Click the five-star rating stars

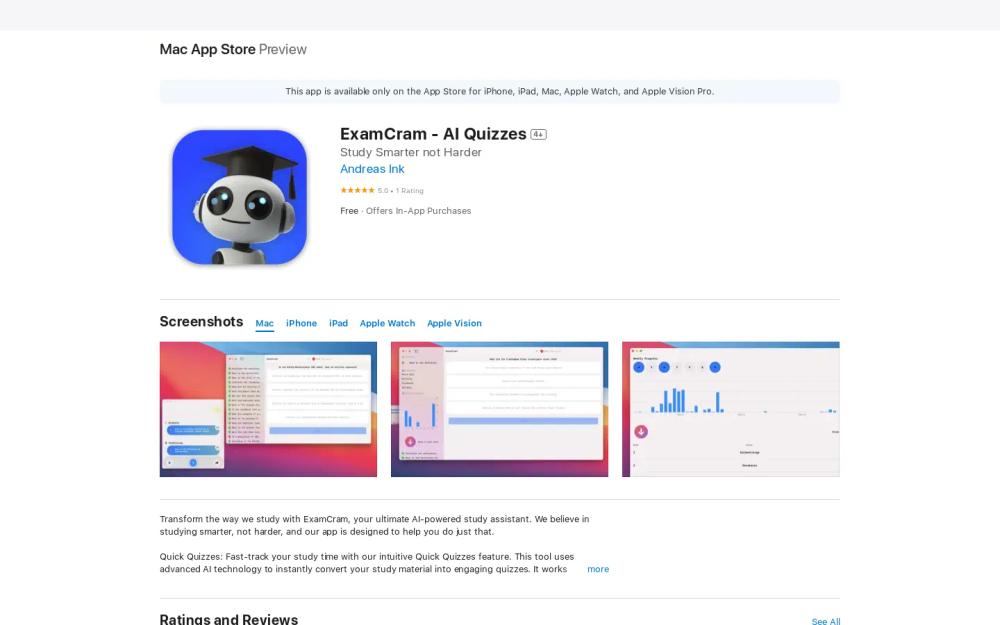point(357,190)
